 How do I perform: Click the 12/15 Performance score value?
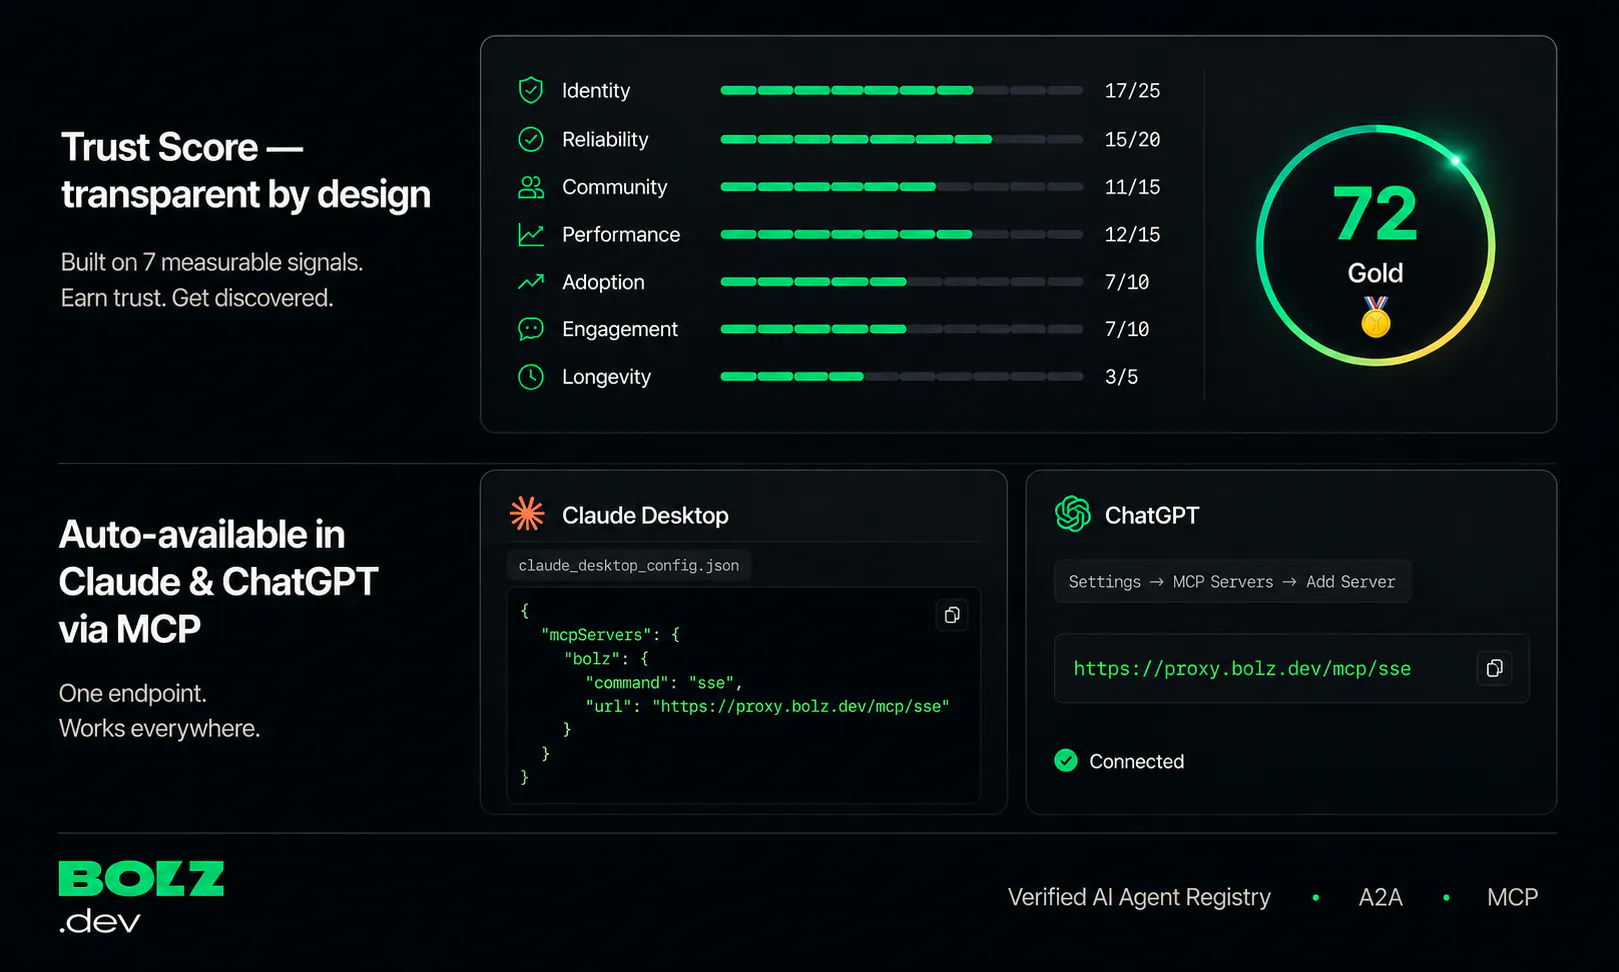[x=1132, y=235]
